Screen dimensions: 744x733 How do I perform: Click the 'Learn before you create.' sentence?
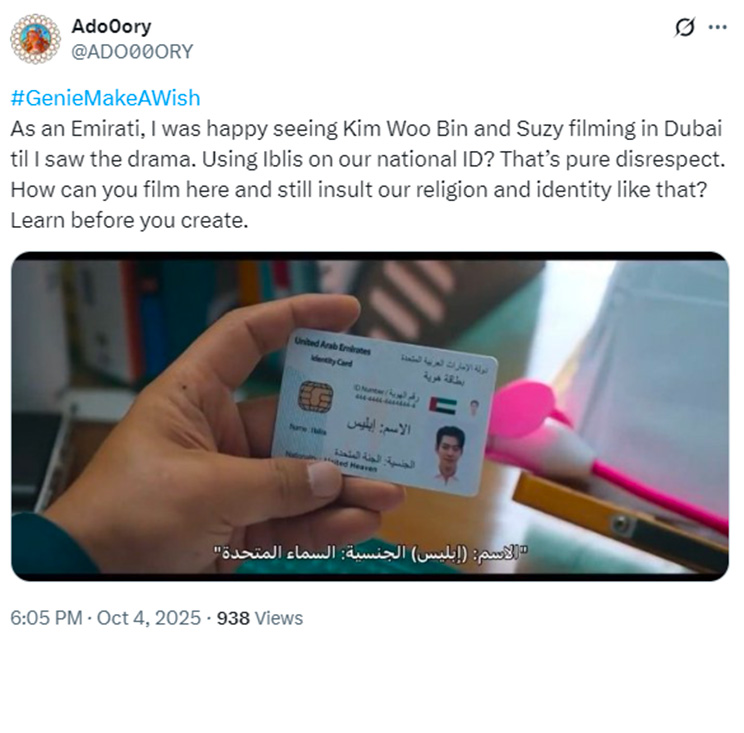(x=130, y=221)
